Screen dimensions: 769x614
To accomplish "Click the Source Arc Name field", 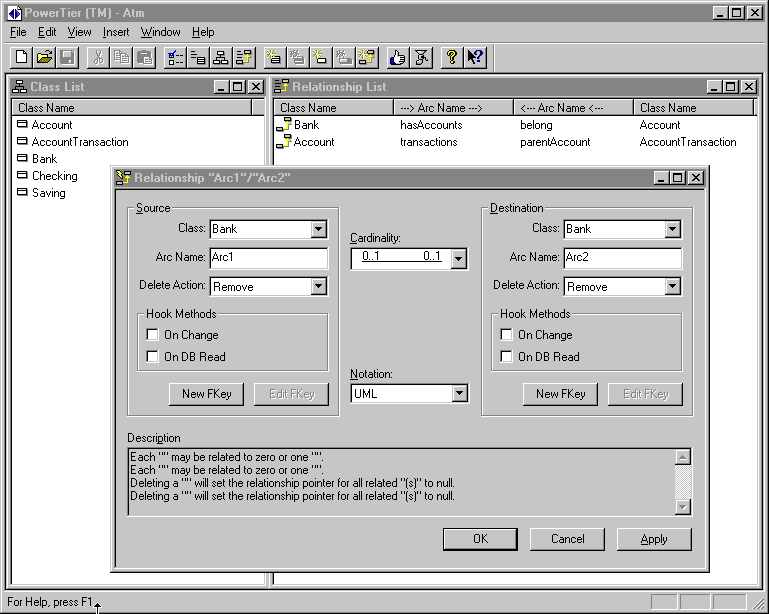I will point(269,257).
